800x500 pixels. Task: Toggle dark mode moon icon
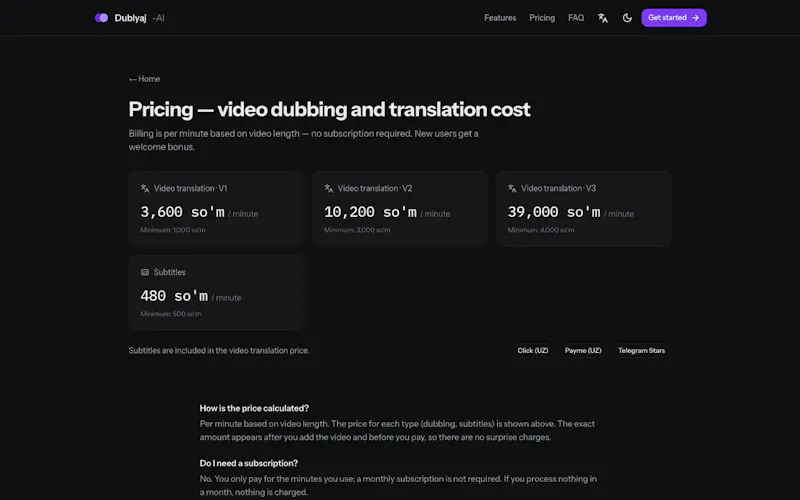pos(627,18)
